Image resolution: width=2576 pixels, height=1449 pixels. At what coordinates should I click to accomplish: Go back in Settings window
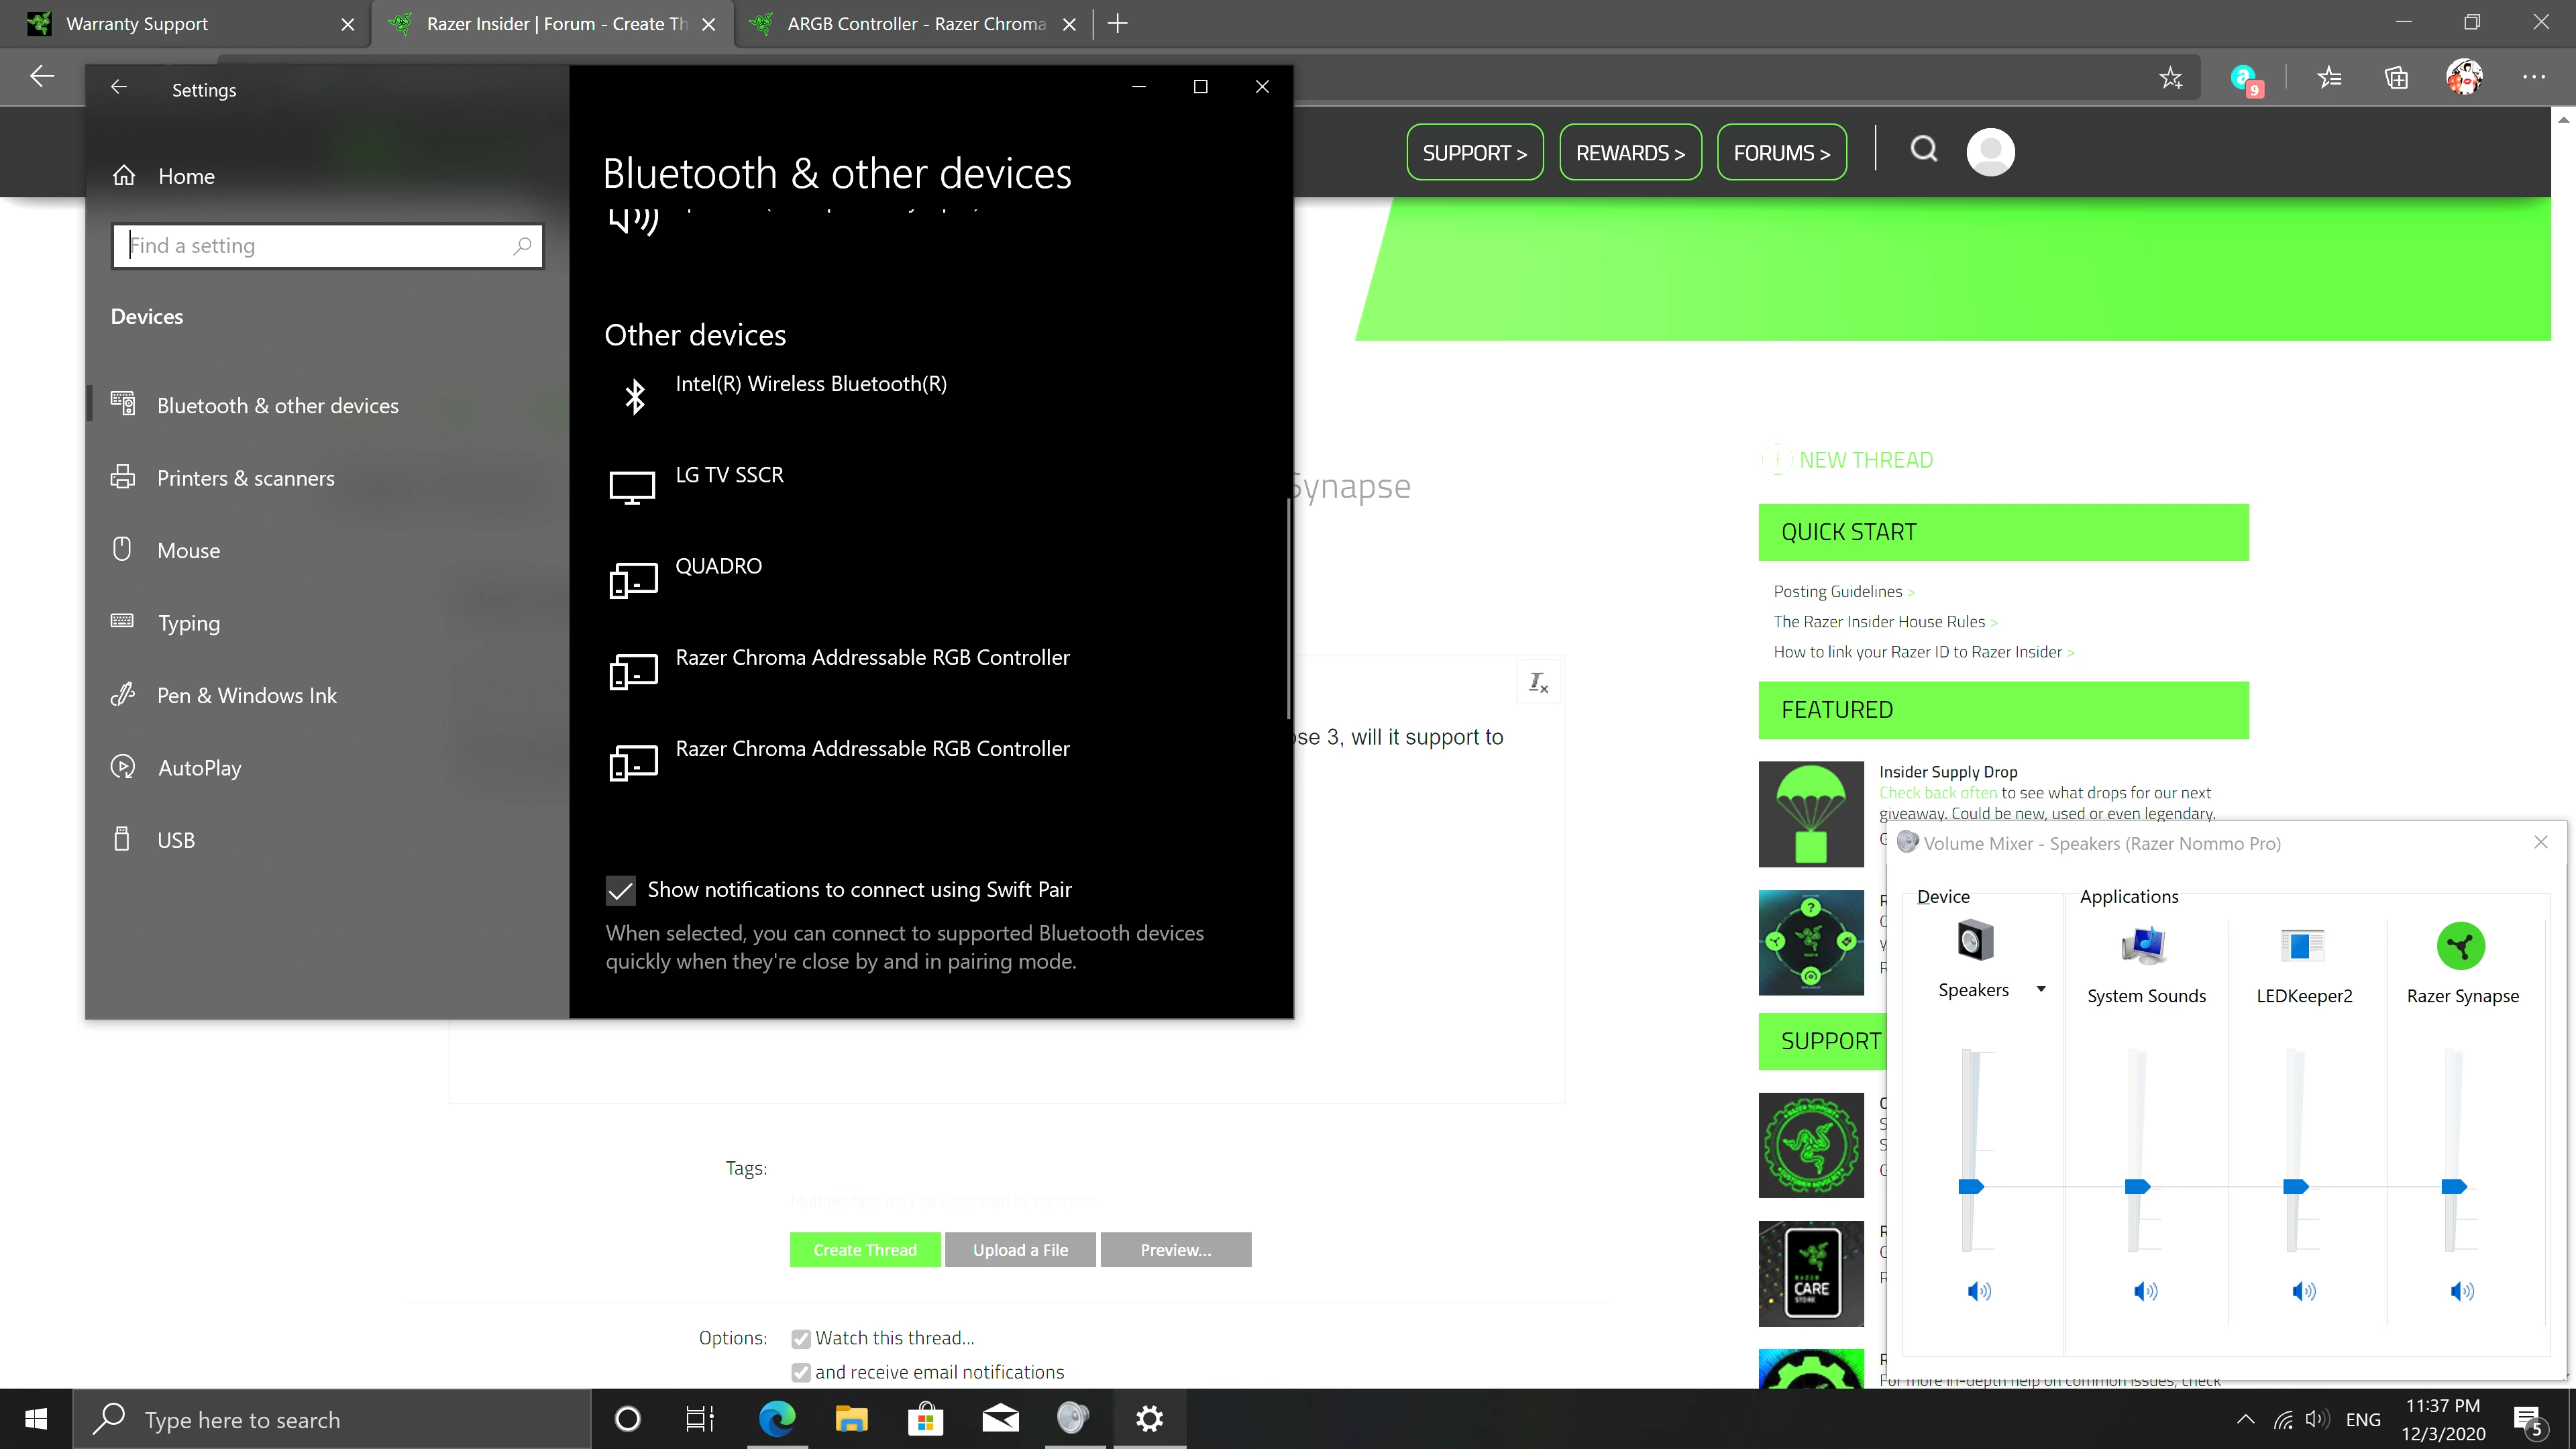119,88
